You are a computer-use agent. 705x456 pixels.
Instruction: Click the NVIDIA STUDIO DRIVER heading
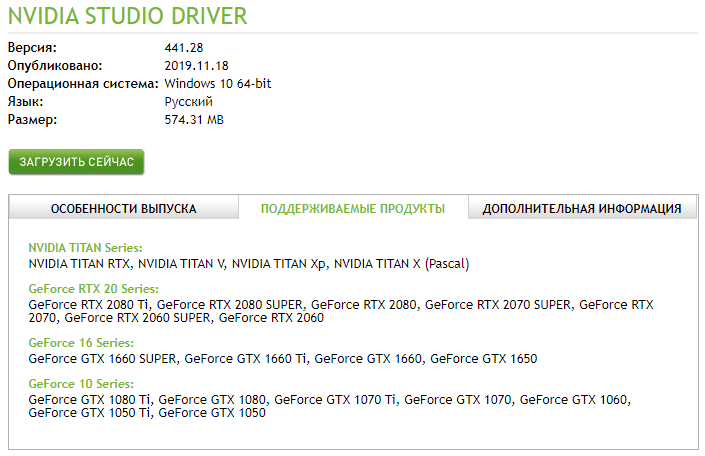coord(128,16)
